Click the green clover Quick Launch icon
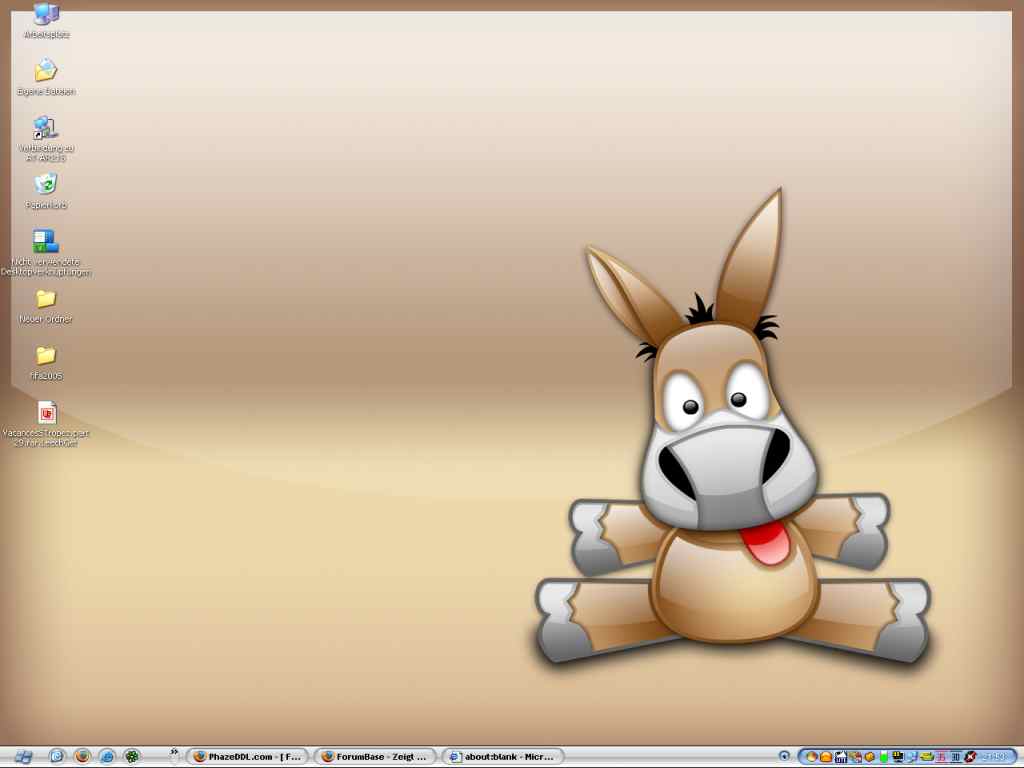Image resolution: width=1024 pixels, height=768 pixels. pos(133,756)
